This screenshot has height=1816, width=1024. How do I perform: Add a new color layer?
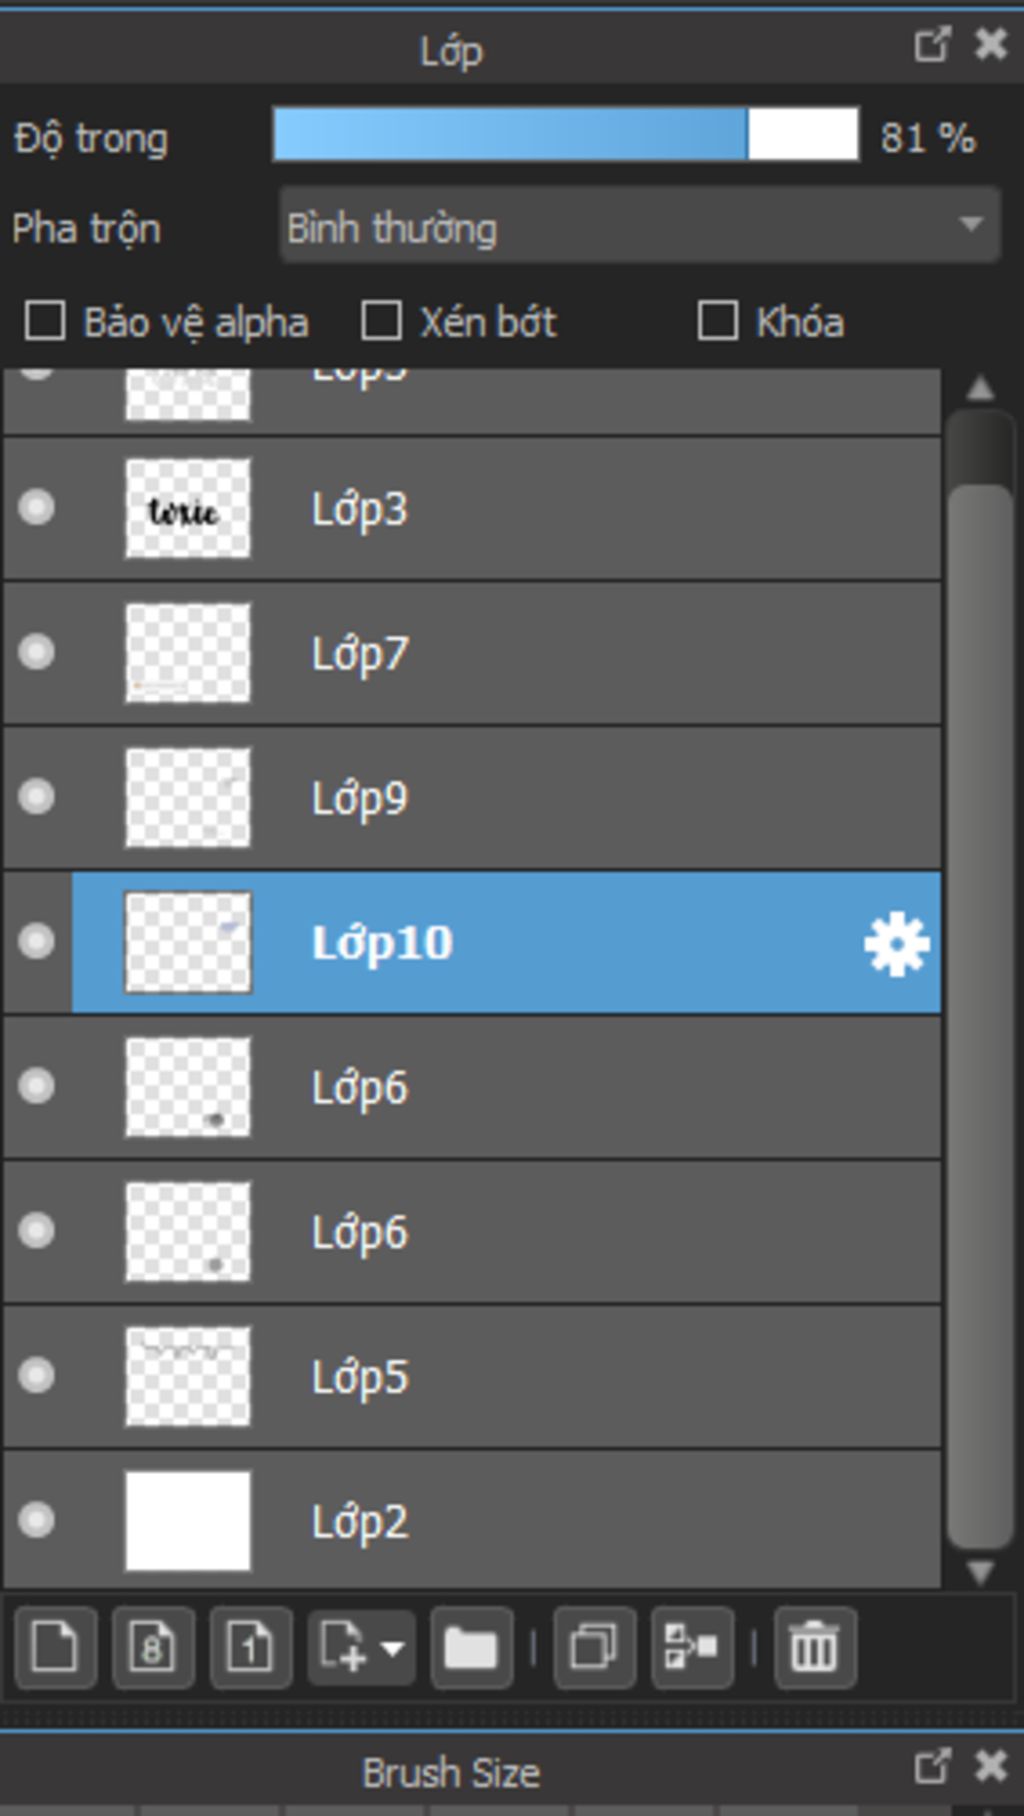point(55,1647)
